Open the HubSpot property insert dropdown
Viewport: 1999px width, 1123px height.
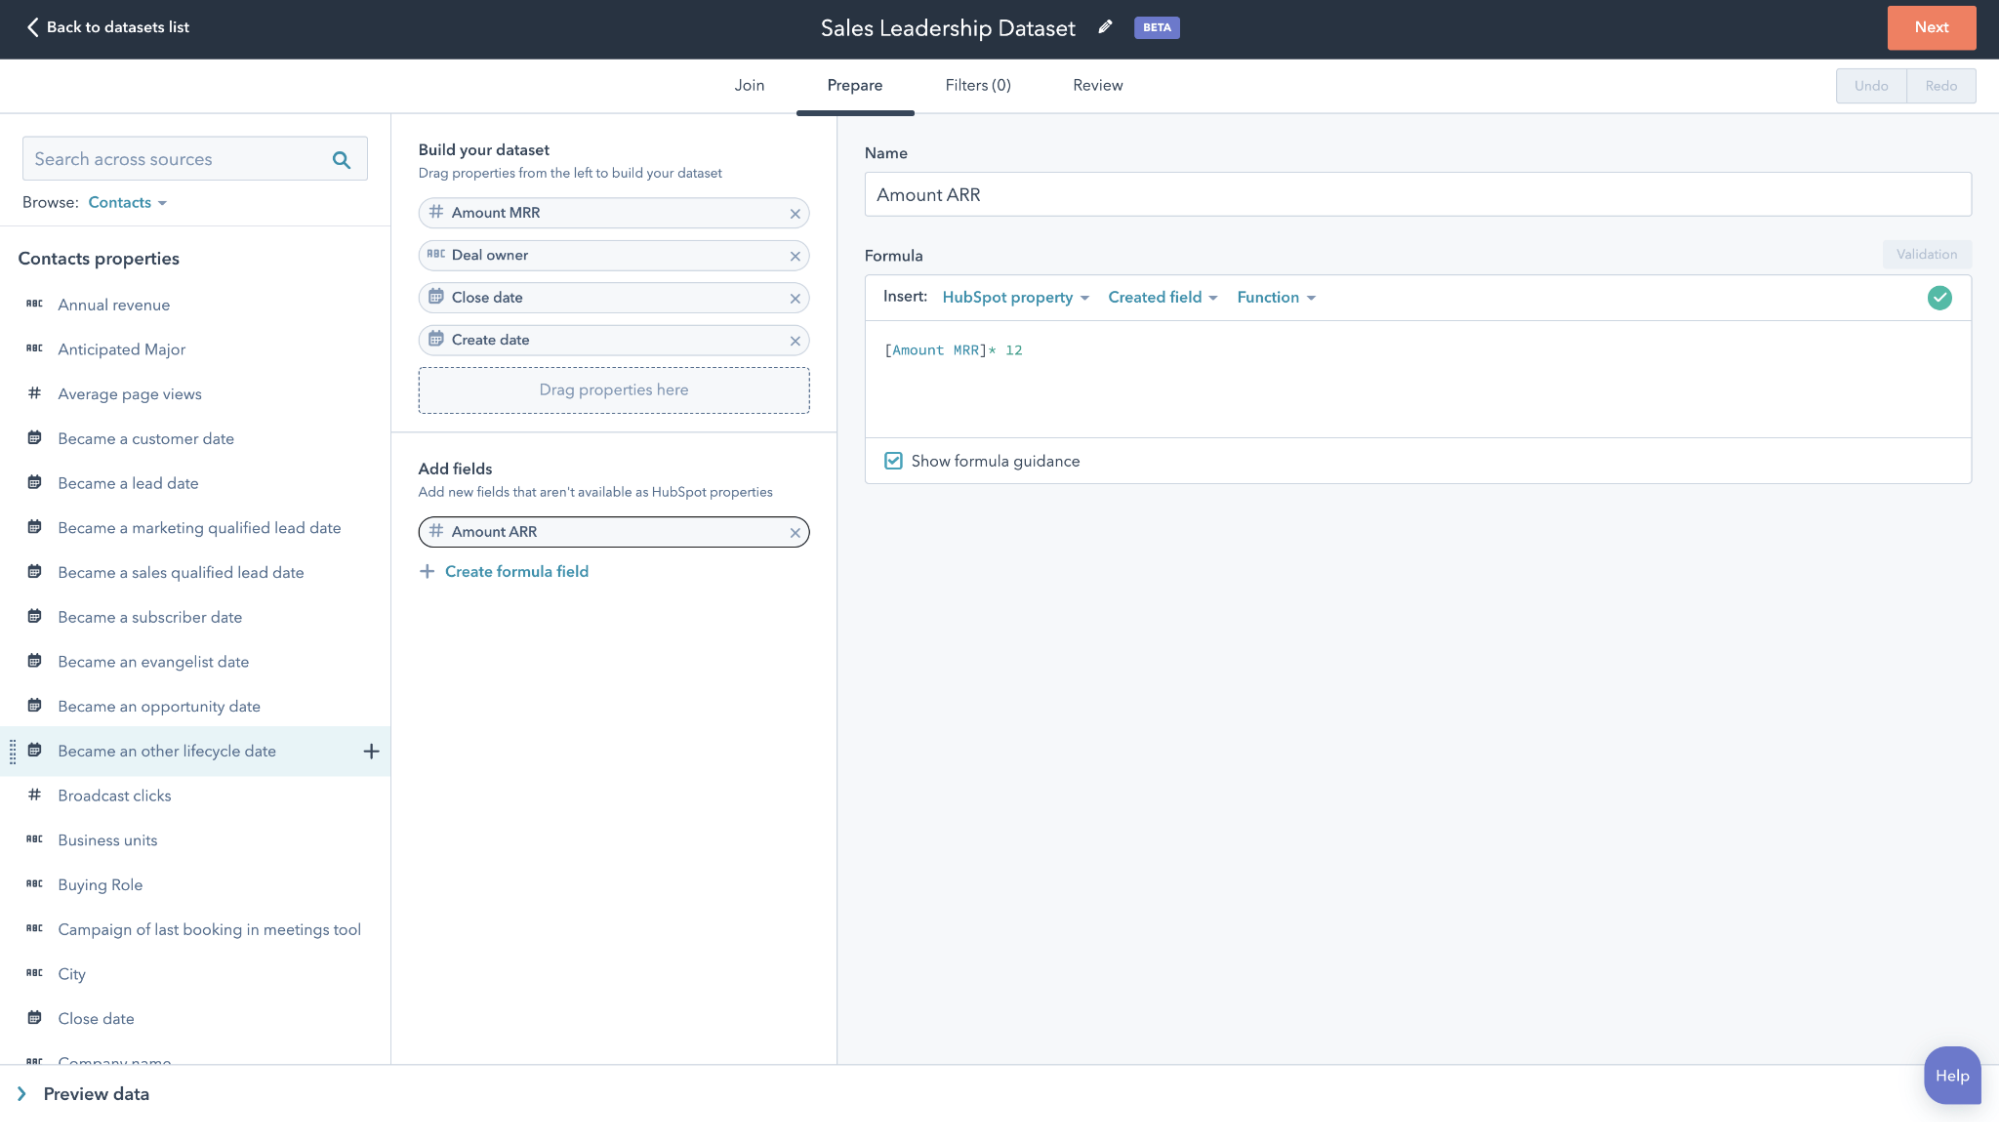(x=1015, y=297)
